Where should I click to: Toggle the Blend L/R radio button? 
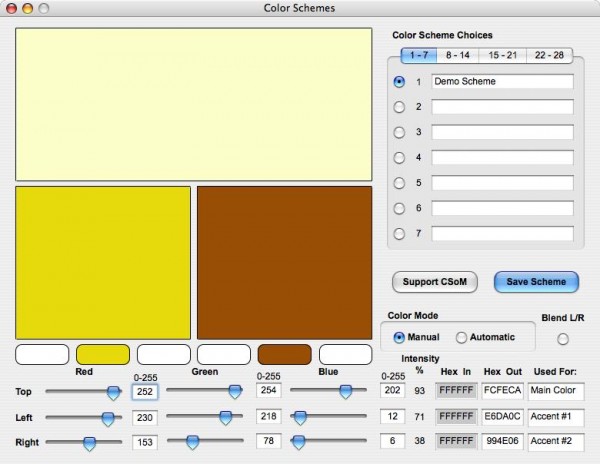click(x=561, y=338)
